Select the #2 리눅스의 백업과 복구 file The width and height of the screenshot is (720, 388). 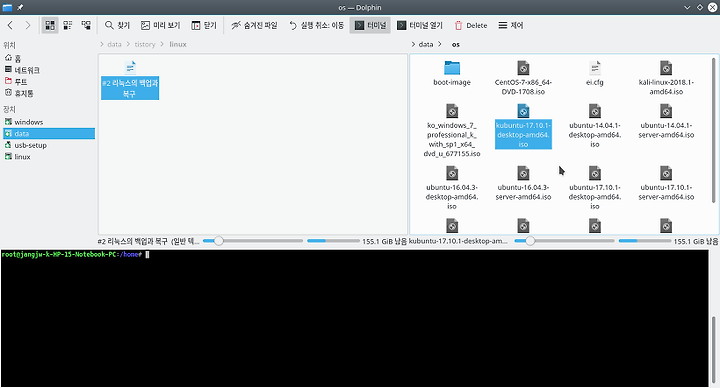point(130,80)
